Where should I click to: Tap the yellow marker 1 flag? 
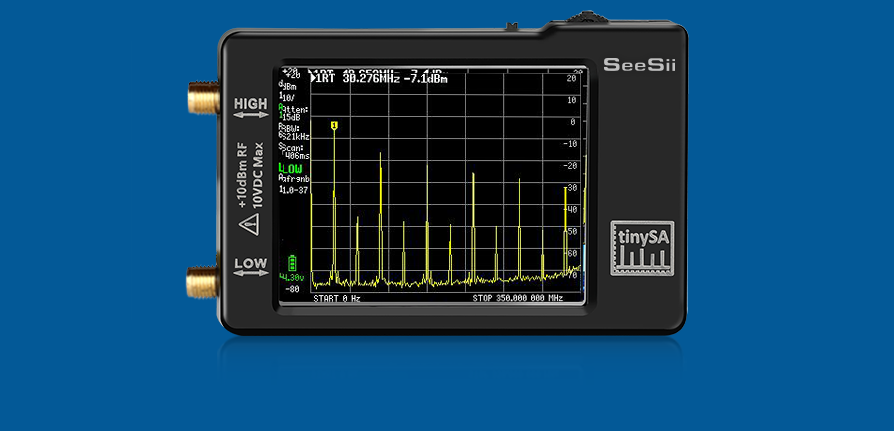pyautogui.click(x=334, y=125)
